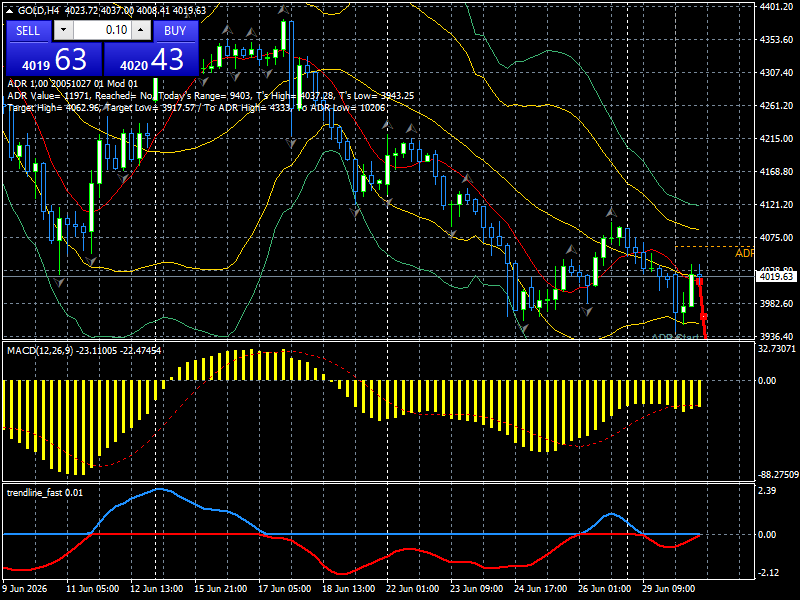The image size is (800, 600).
Task: Click the 4075.00 price scale value
Action: pos(776,238)
